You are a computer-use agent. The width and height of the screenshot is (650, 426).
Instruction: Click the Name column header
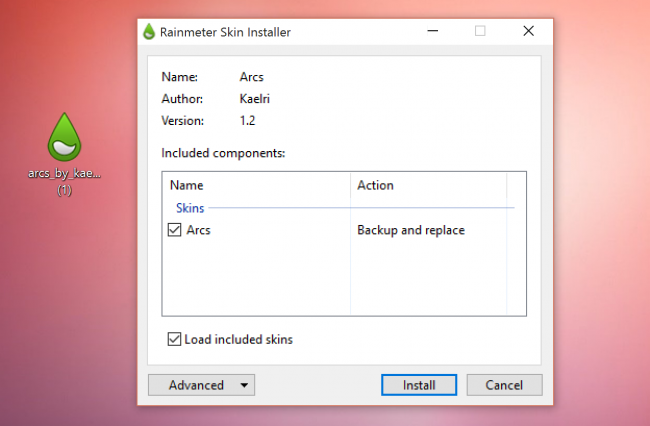[257, 185]
